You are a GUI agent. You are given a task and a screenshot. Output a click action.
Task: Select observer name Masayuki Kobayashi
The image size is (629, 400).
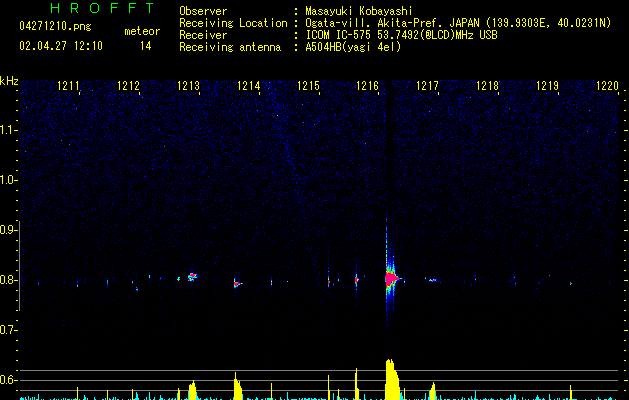pos(359,11)
